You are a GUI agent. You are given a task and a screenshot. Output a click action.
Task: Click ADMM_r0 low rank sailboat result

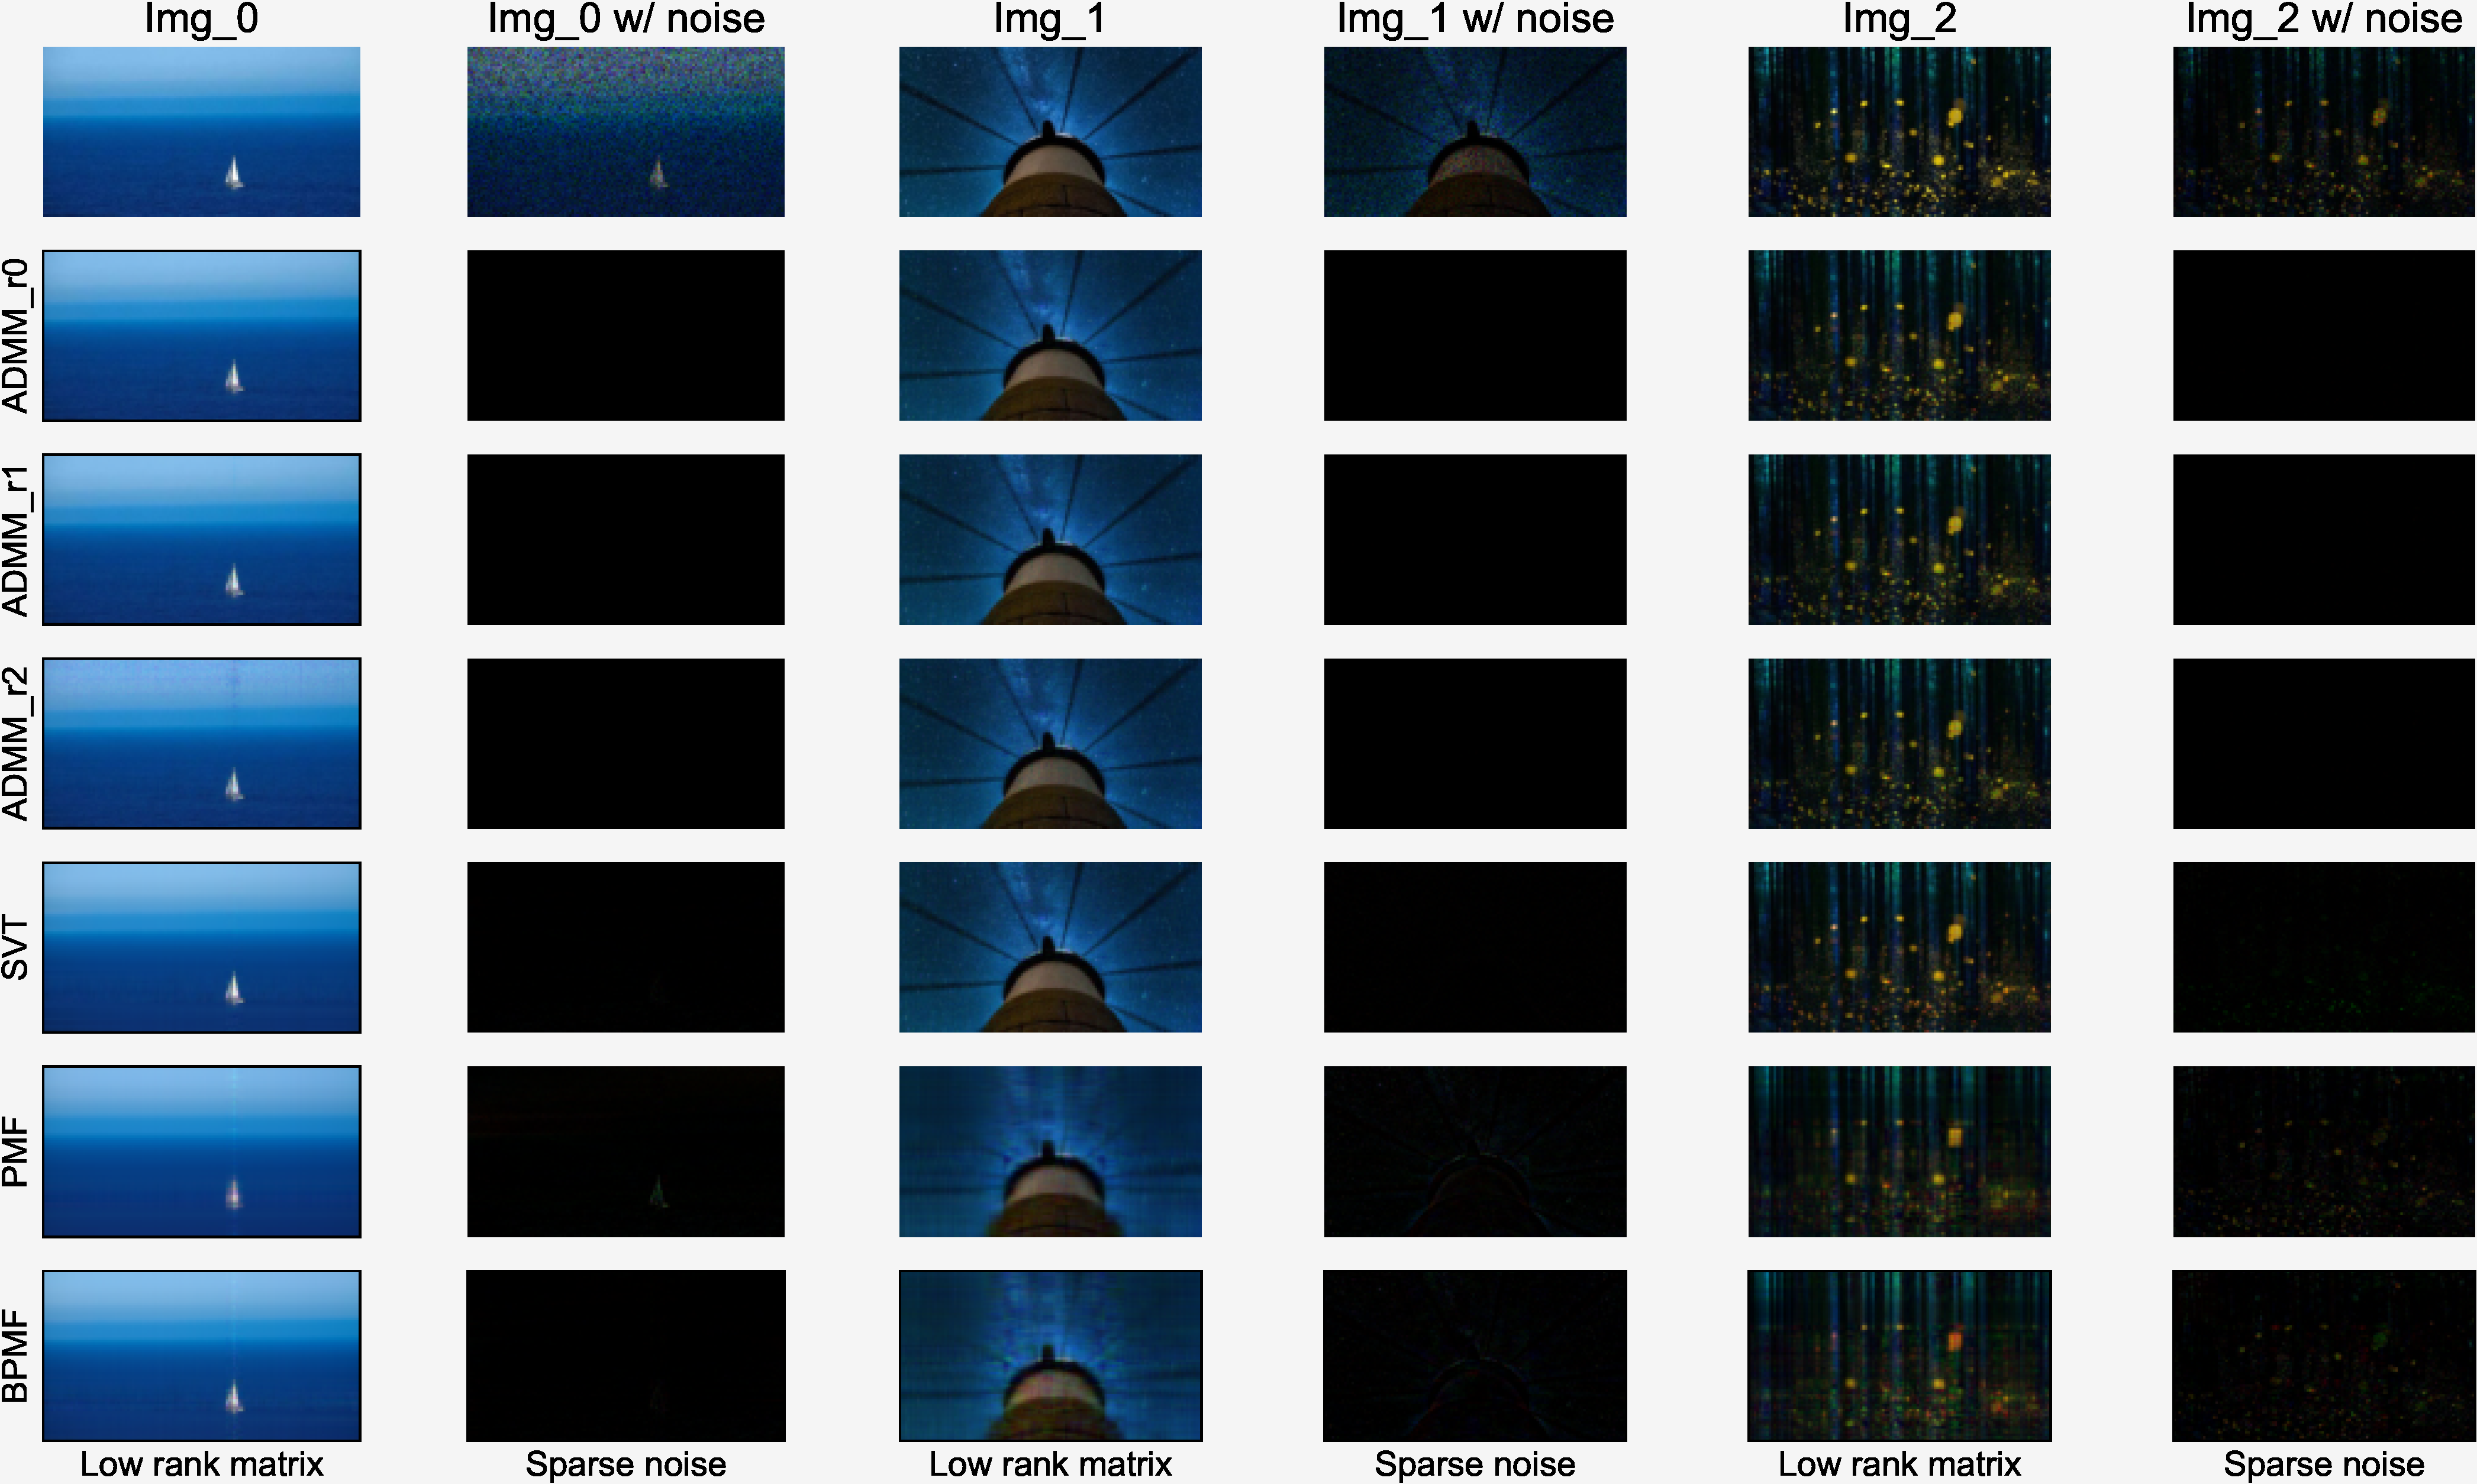201,335
